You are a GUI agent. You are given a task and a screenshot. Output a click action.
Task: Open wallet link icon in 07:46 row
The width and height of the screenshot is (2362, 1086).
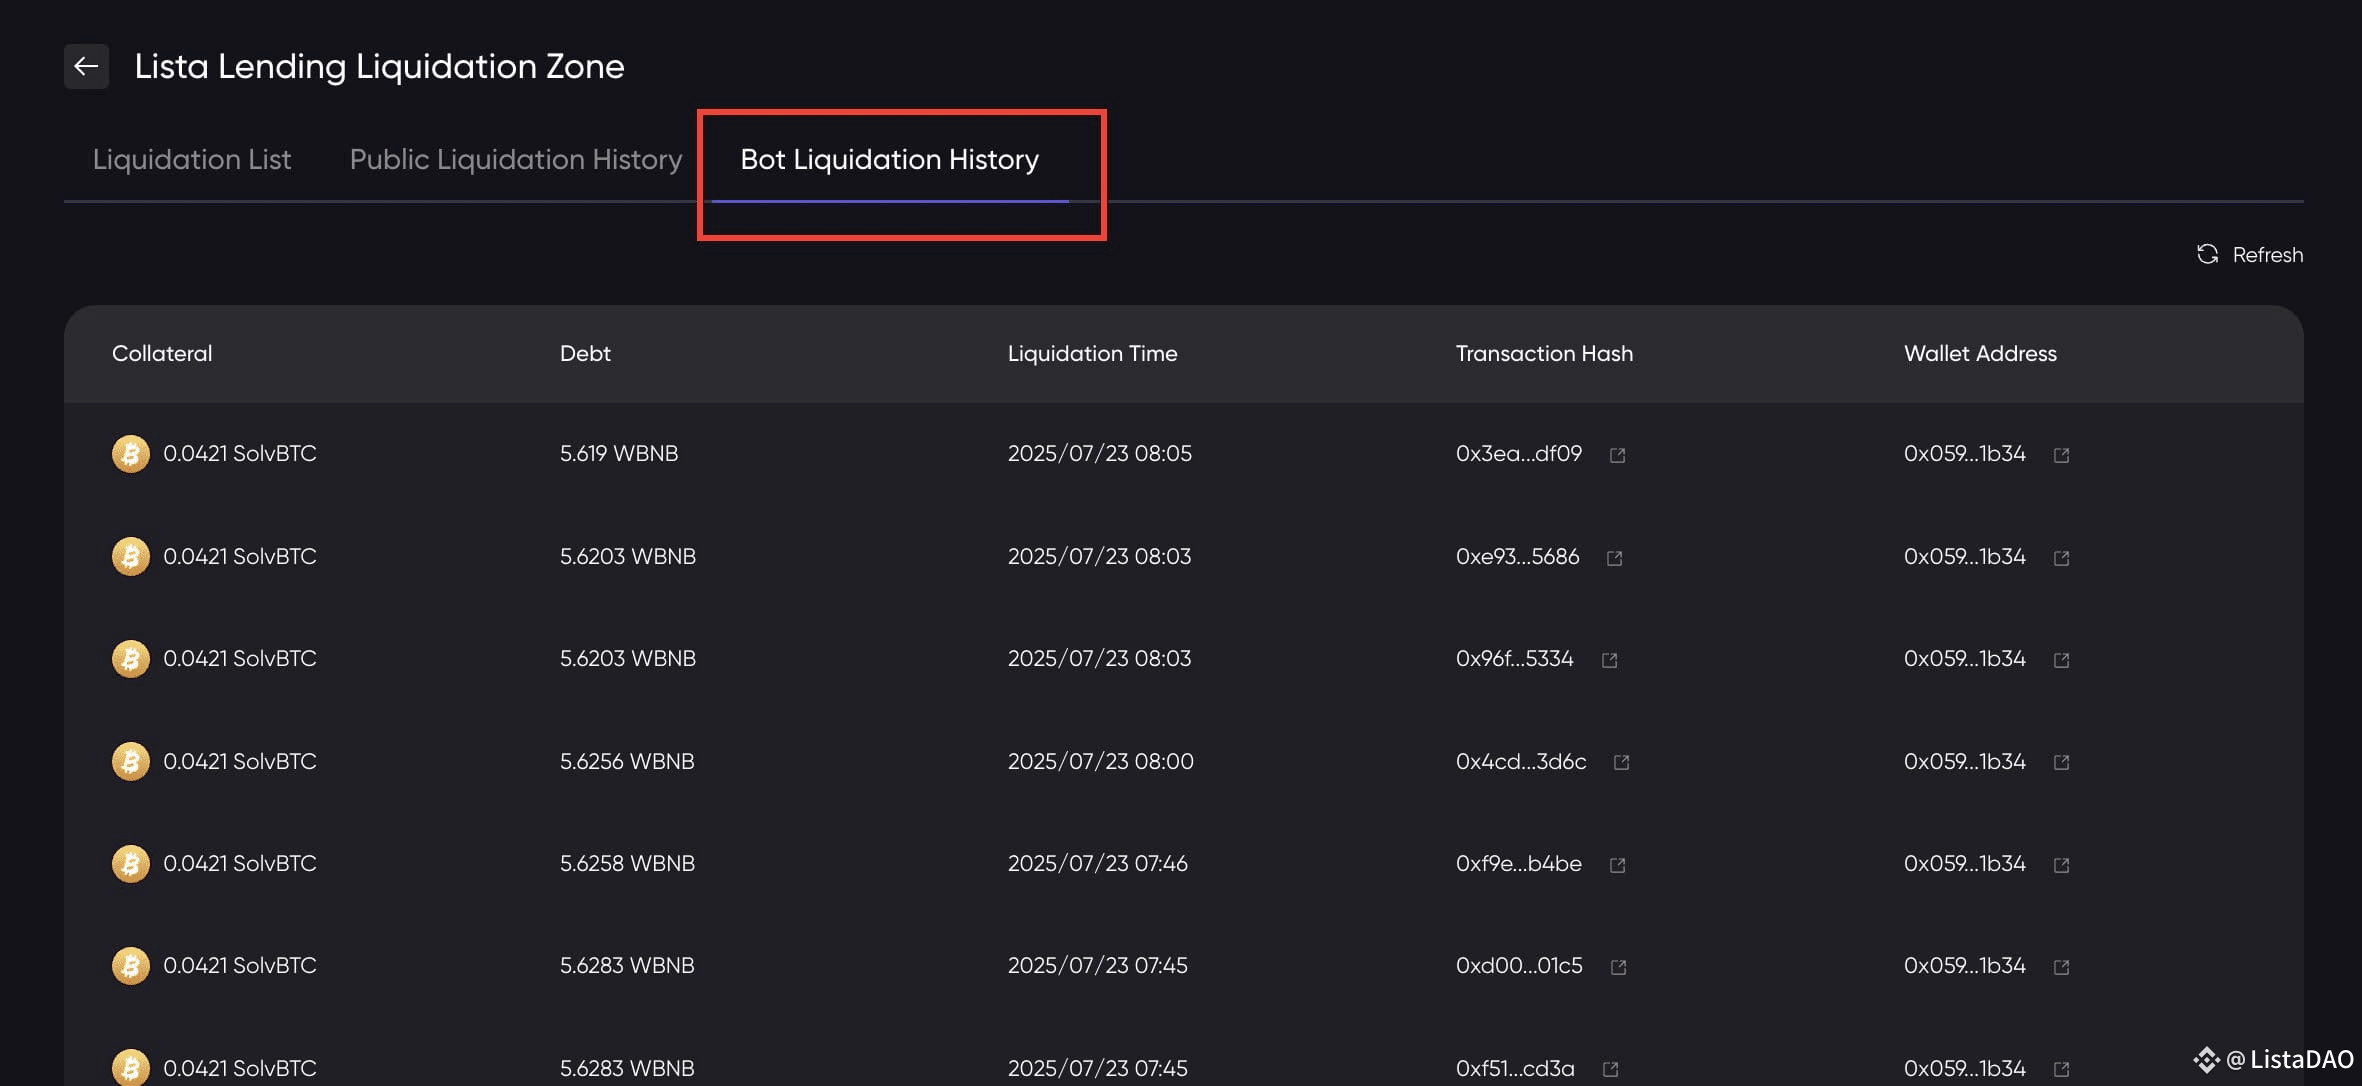point(2061,865)
